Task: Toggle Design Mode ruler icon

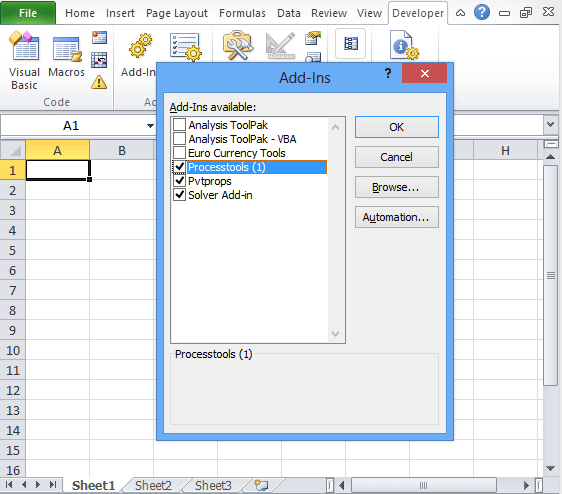Action: pos(281,46)
